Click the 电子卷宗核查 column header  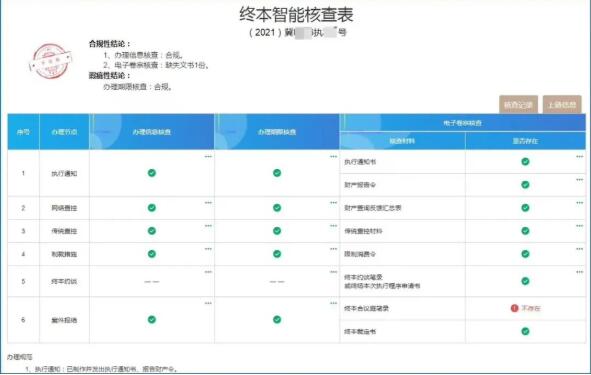(x=462, y=123)
